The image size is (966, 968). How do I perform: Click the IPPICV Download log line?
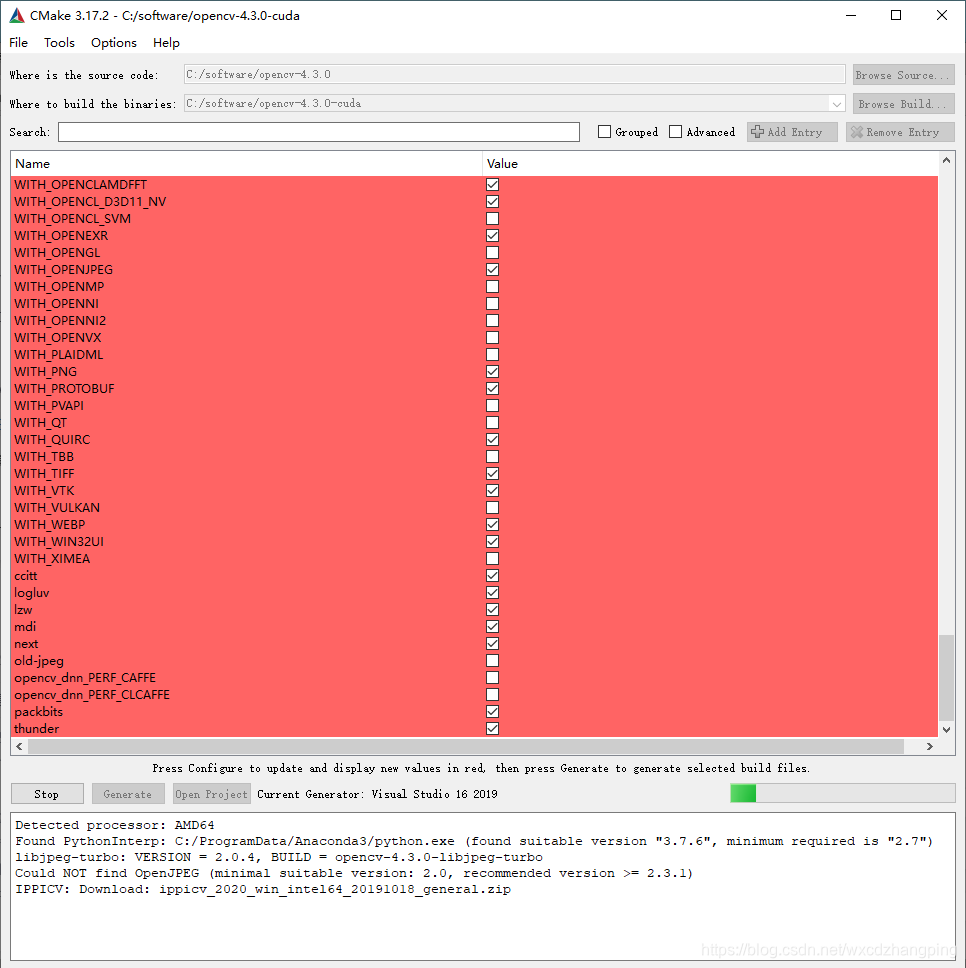click(263, 889)
